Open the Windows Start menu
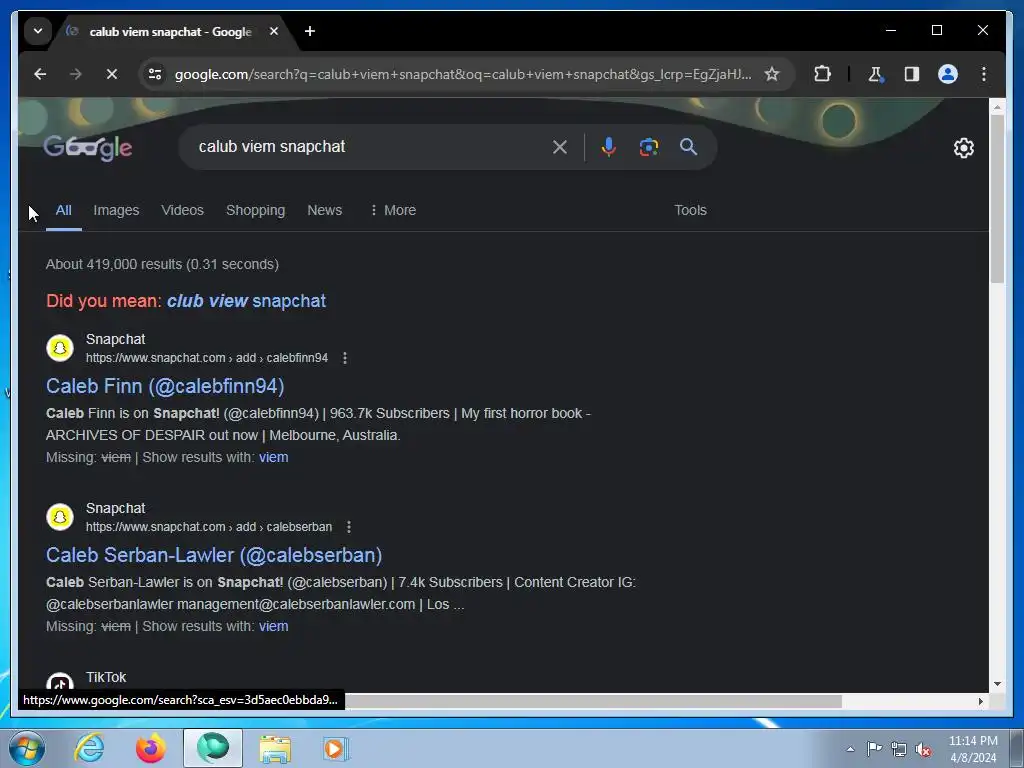1024x768 pixels. (x=27, y=748)
